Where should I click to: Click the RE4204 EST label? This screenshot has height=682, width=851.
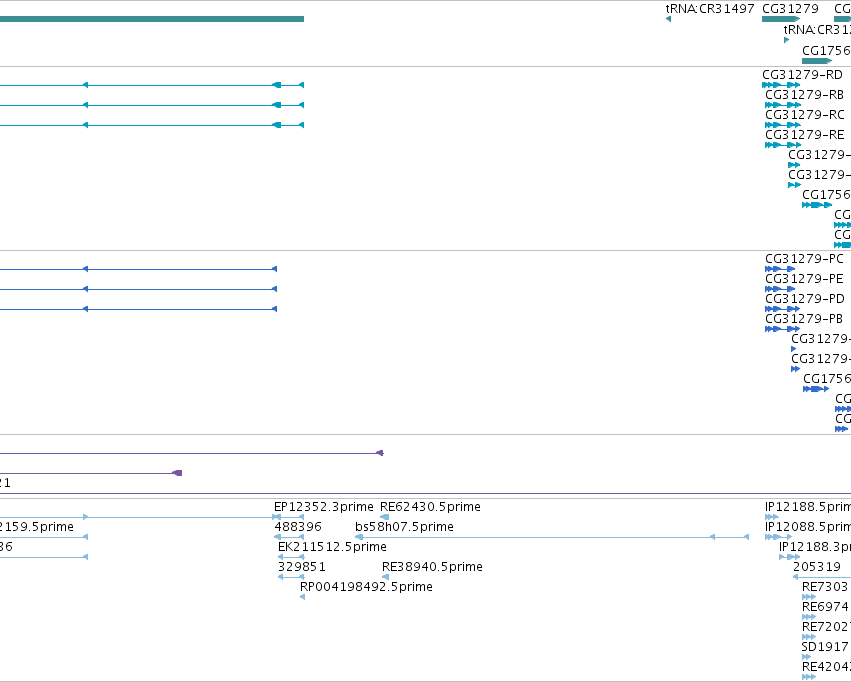826,667
